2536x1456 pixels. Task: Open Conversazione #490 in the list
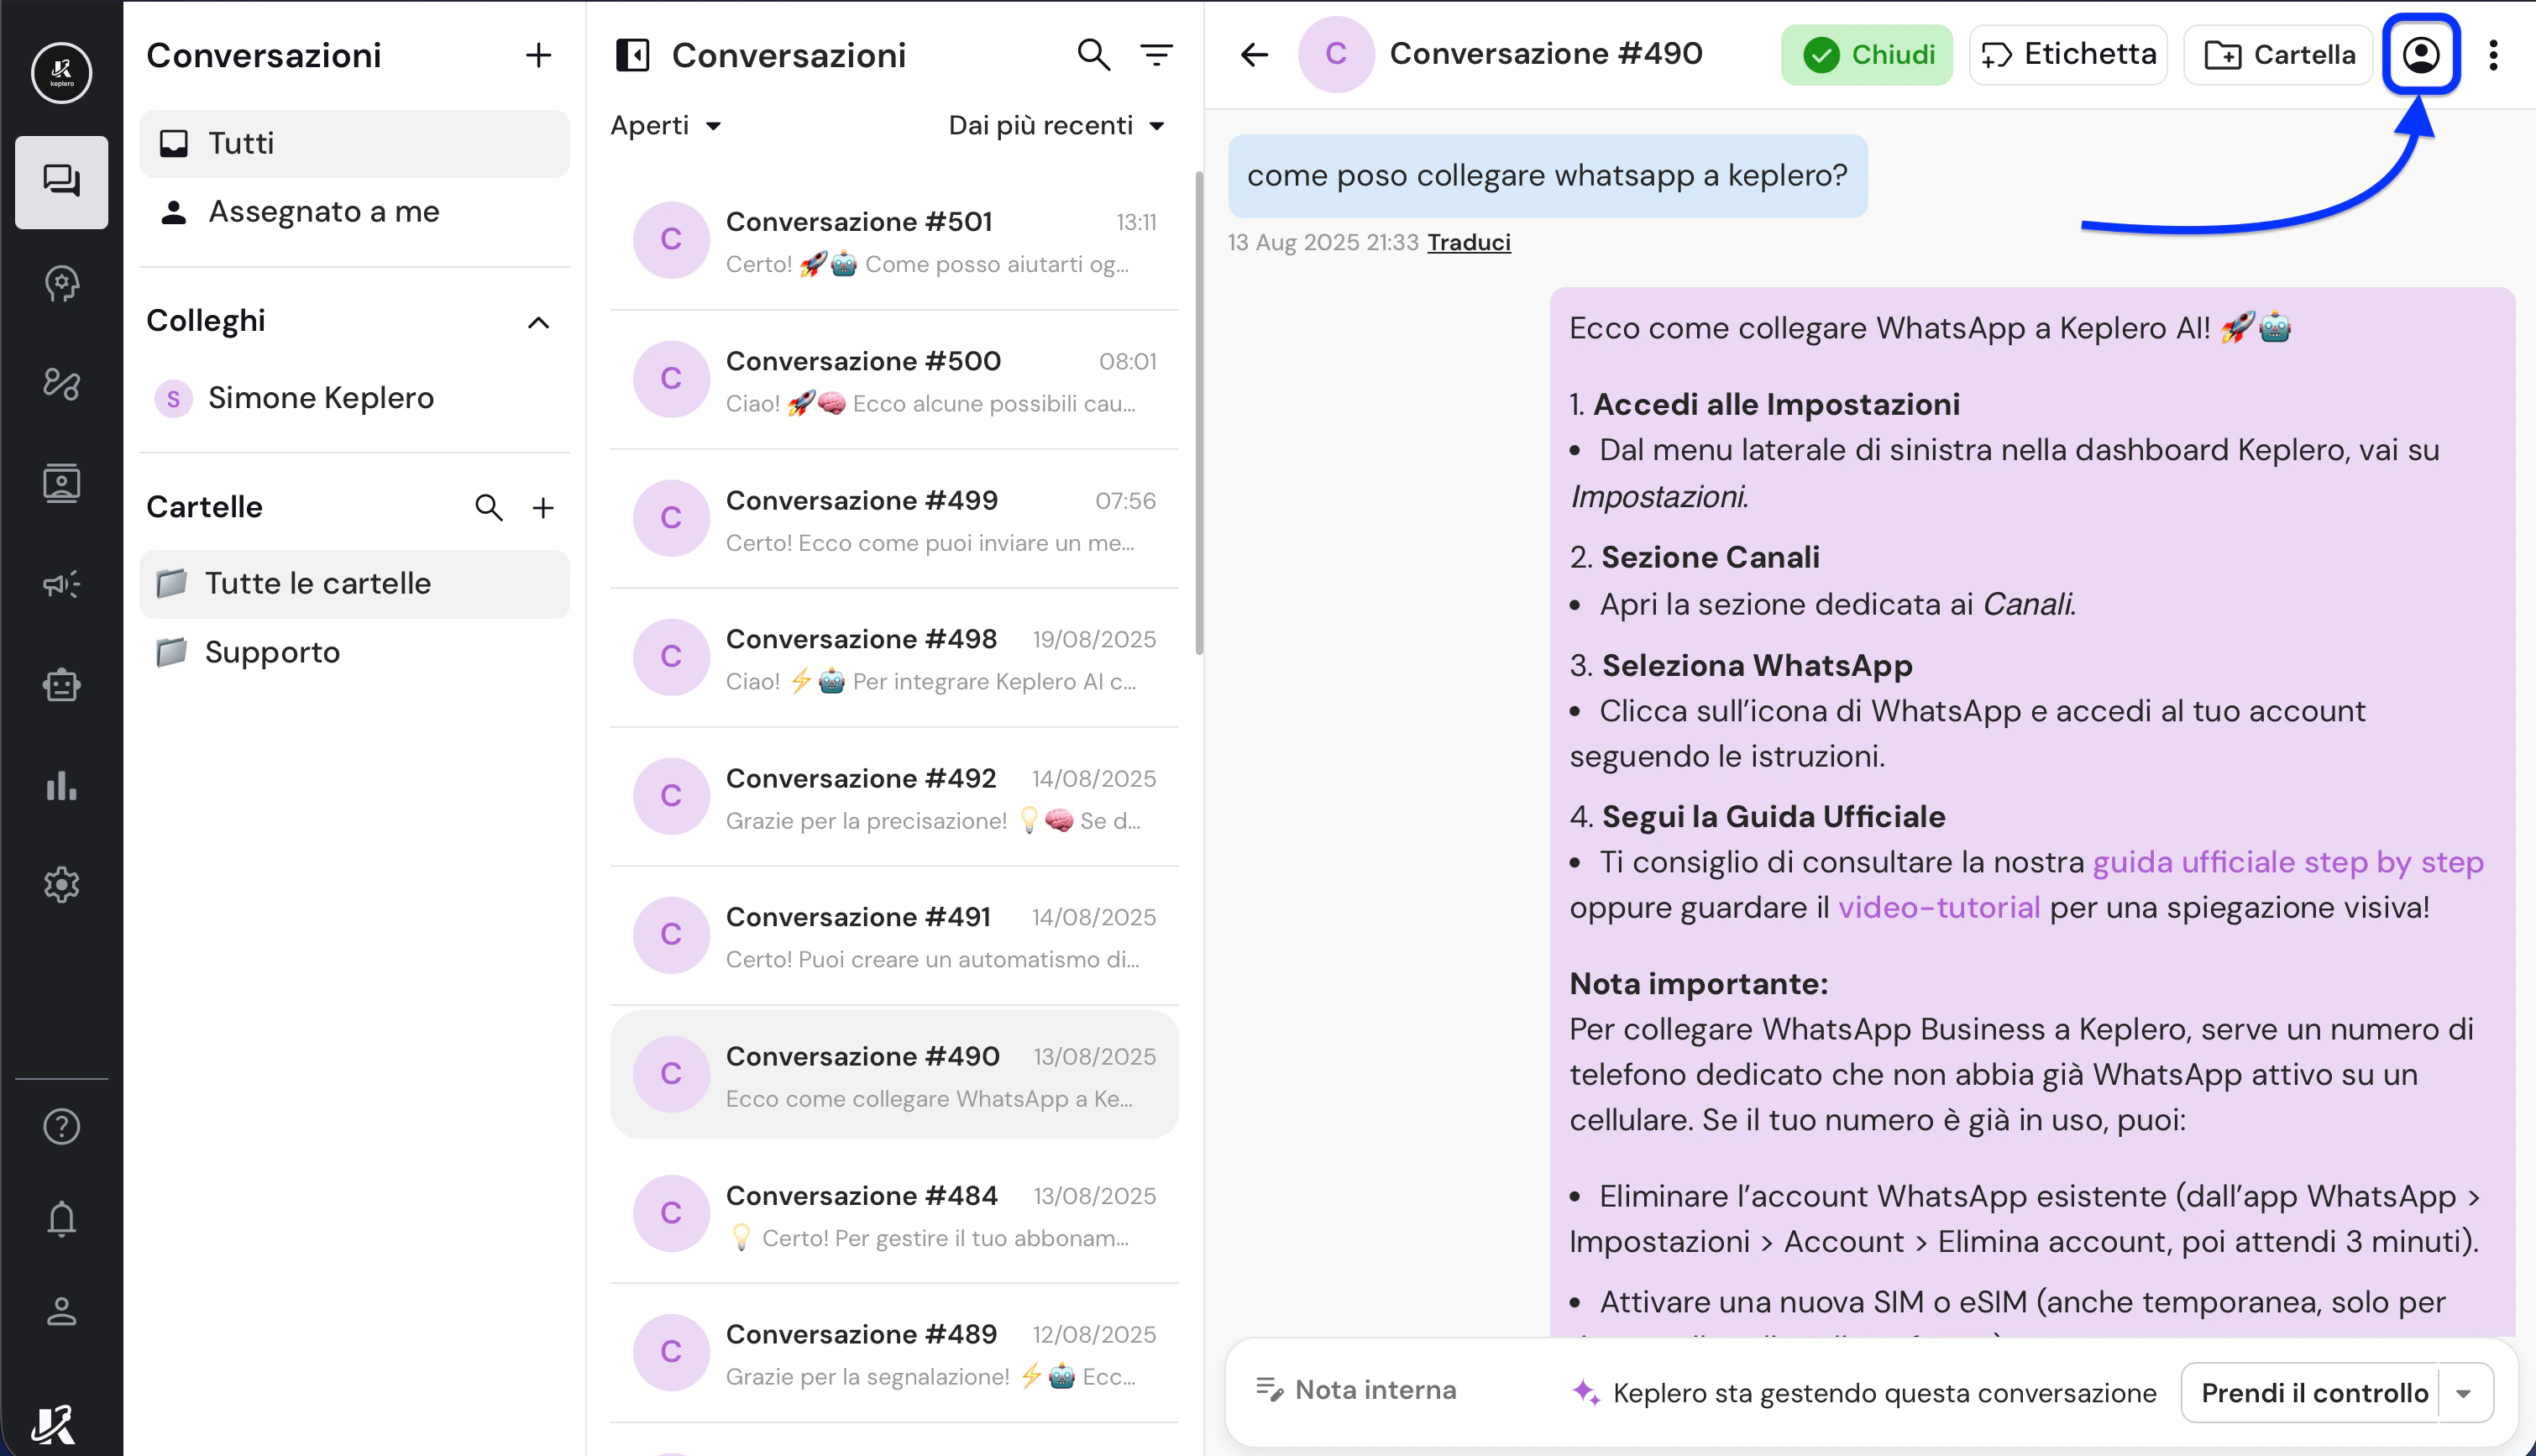pos(894,1075)
